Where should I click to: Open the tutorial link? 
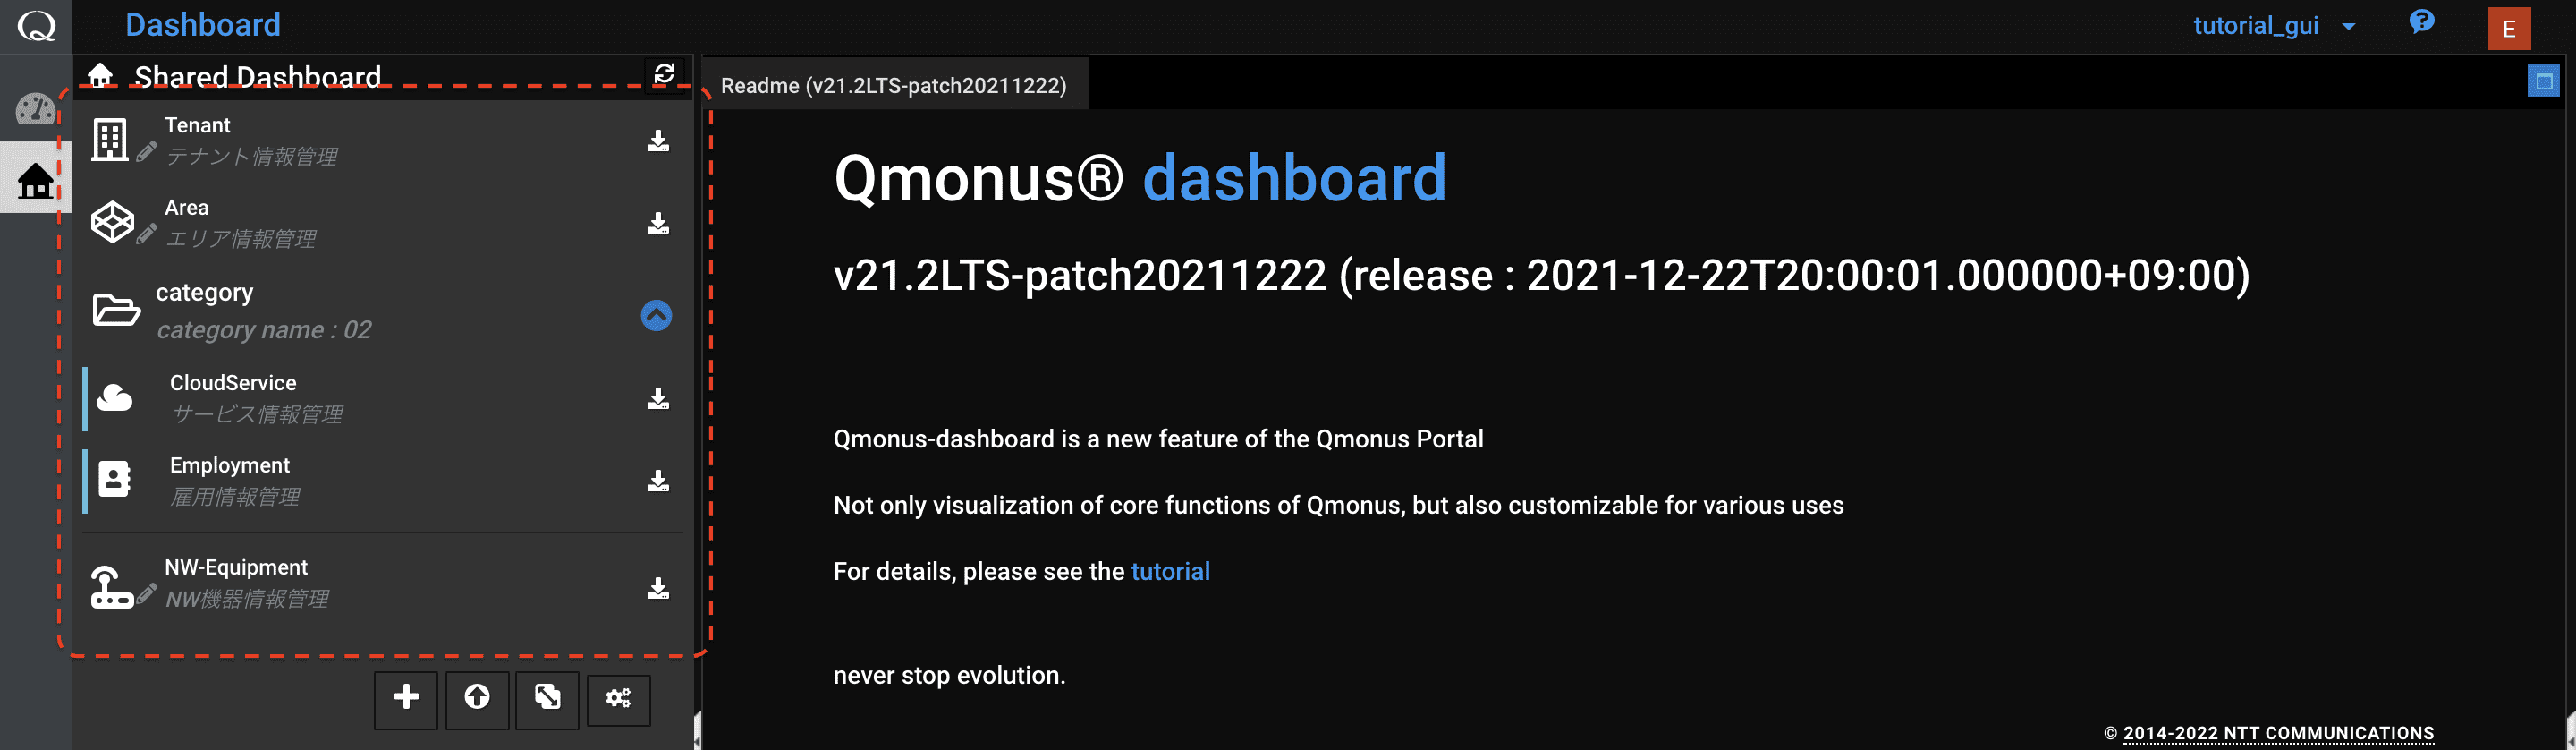point(1170,571)
